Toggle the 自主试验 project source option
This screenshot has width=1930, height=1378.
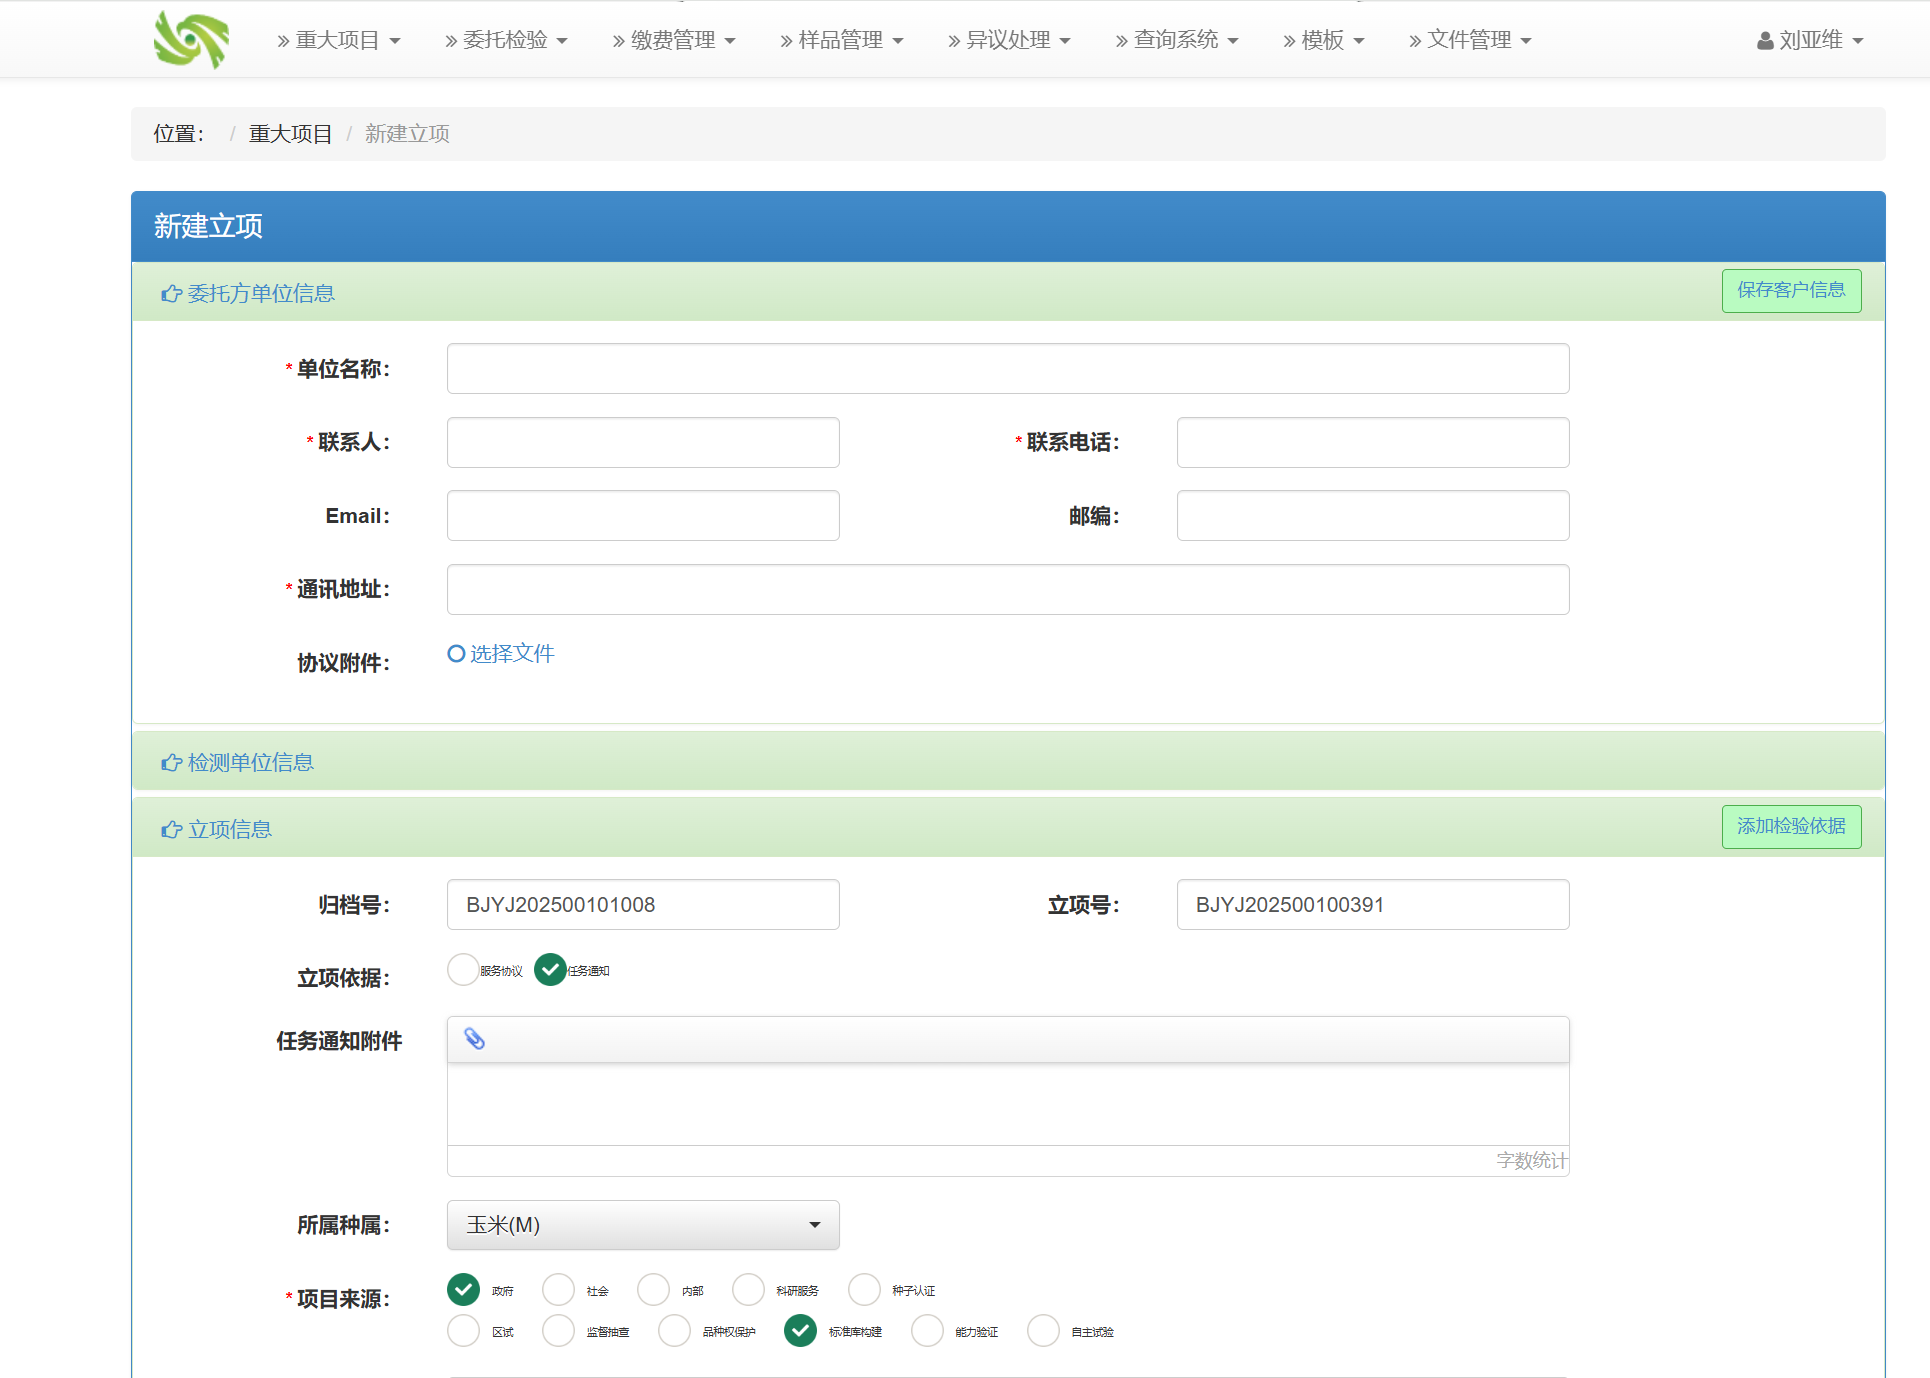point(1043,1330)
